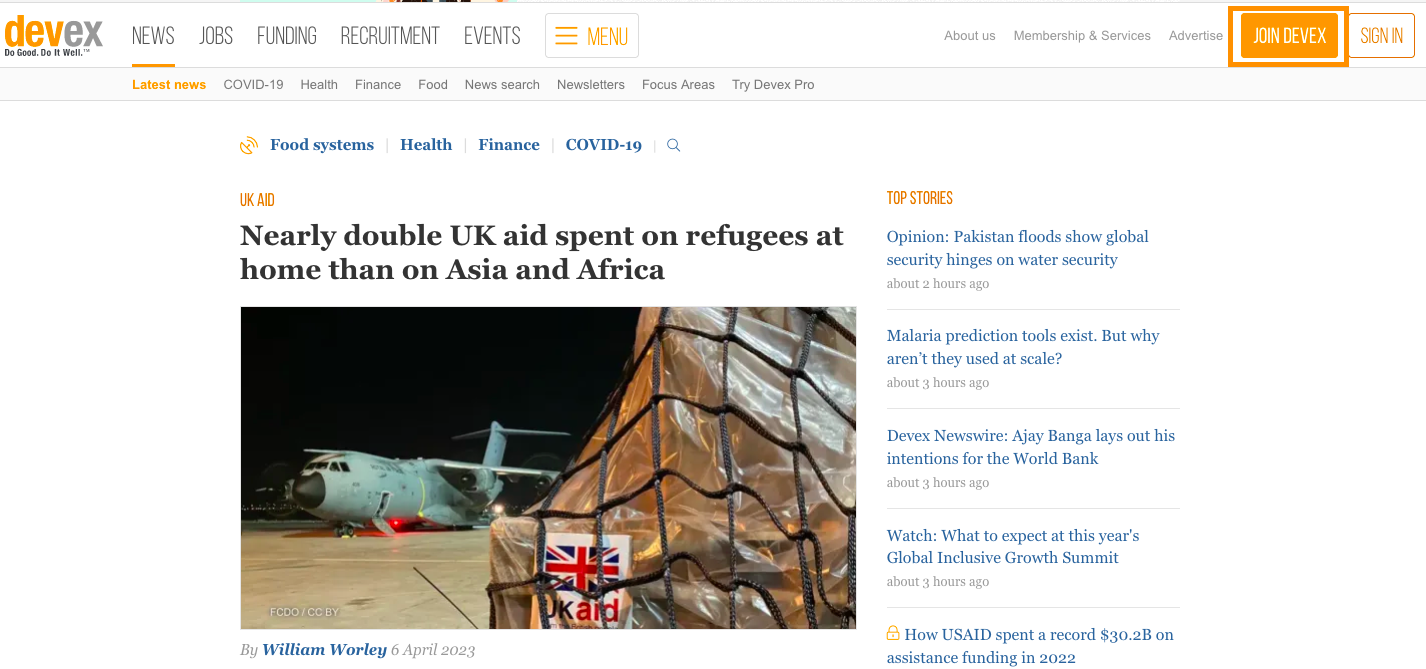Open the hamburger MENU button
1426x669 pixels.
[592, 36]
